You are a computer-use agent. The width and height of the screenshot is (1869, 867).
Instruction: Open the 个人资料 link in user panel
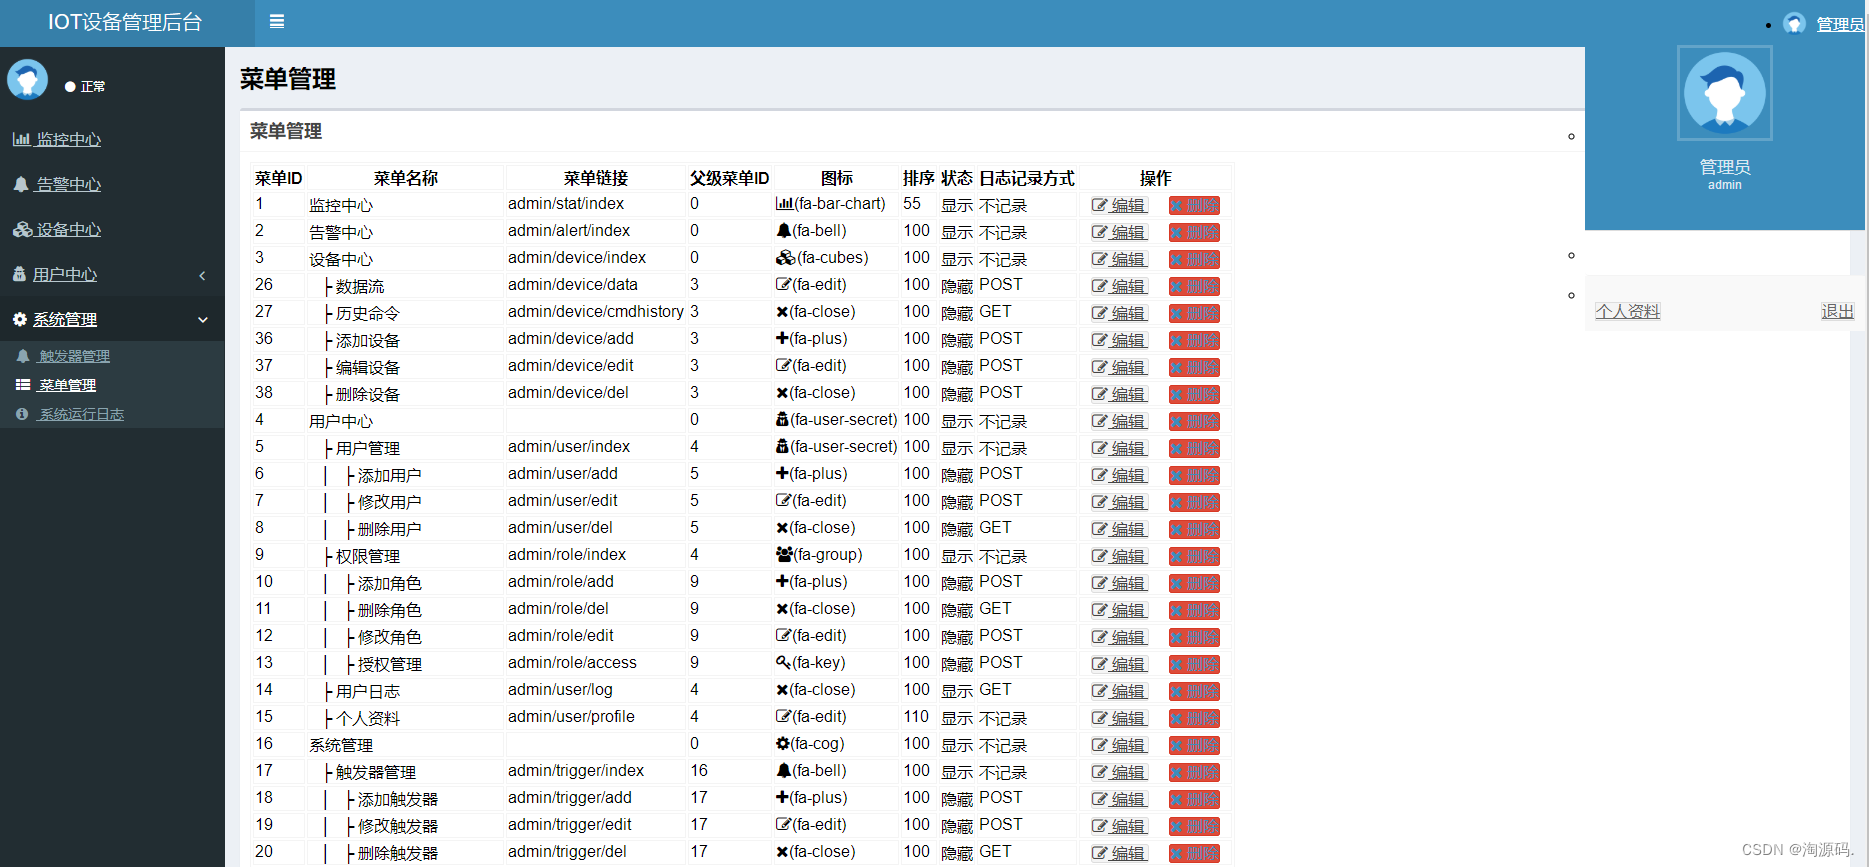1627,311
